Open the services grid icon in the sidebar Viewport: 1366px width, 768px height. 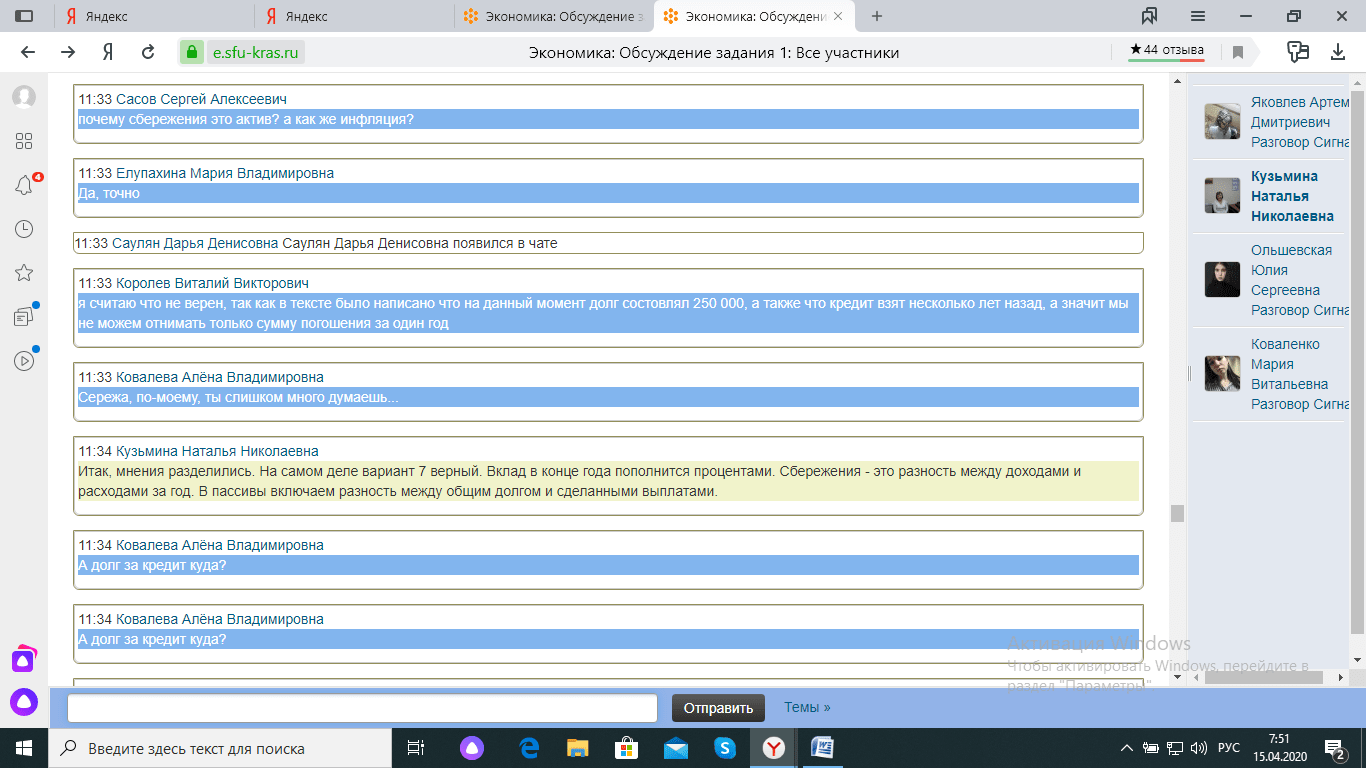click(24, 141)
